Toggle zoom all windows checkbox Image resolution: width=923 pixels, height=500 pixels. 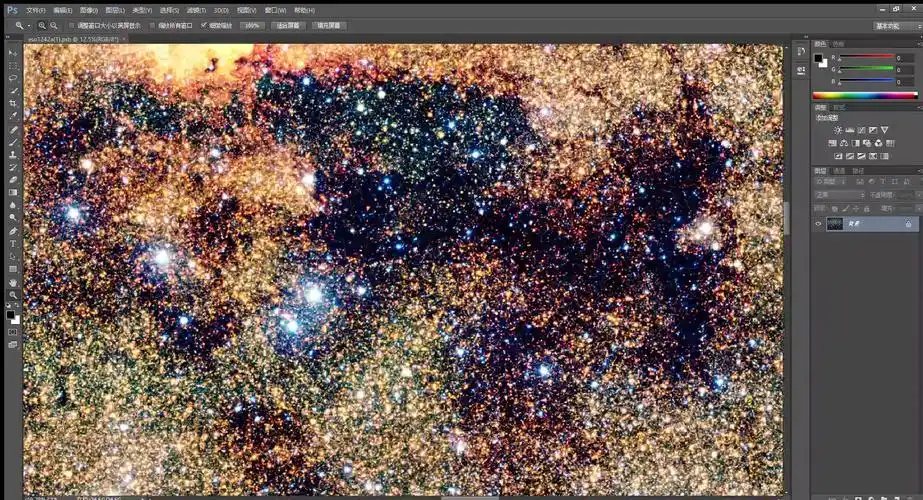point(152,25)
